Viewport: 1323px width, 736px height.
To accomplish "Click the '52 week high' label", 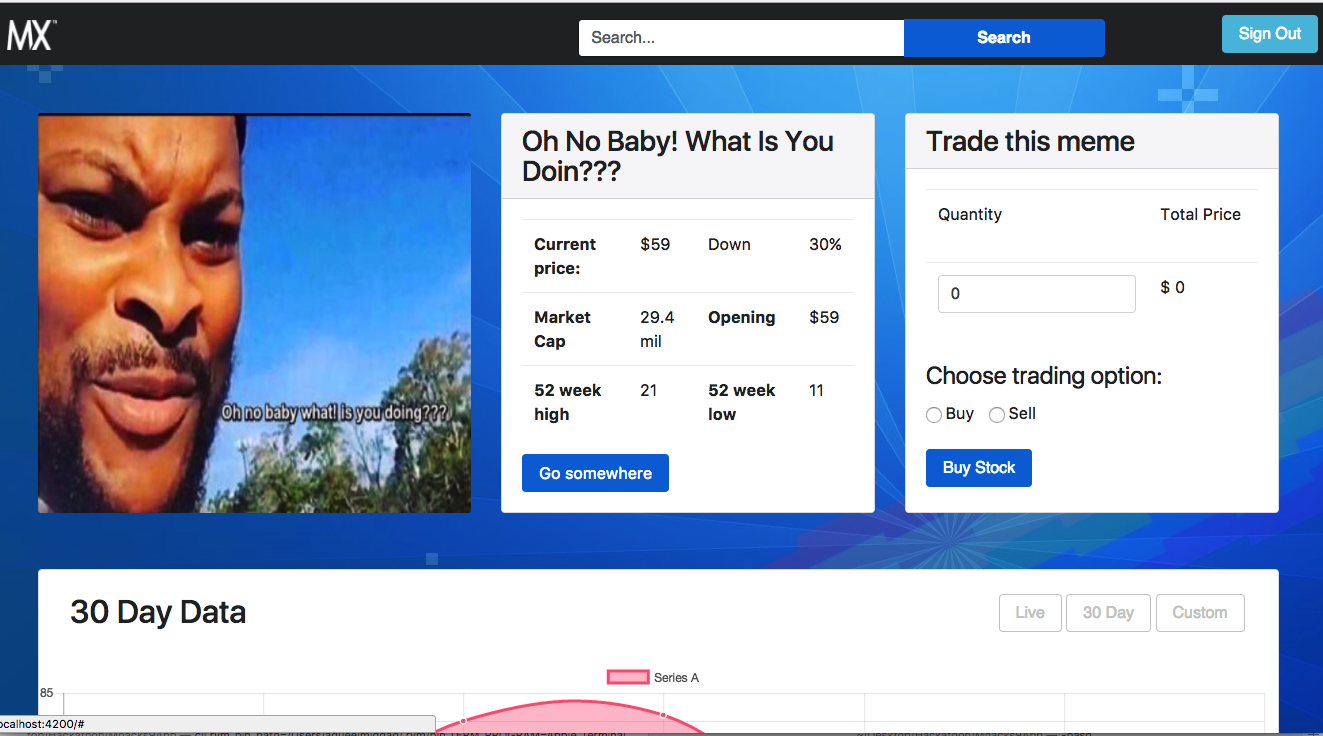I will (567, 402).
